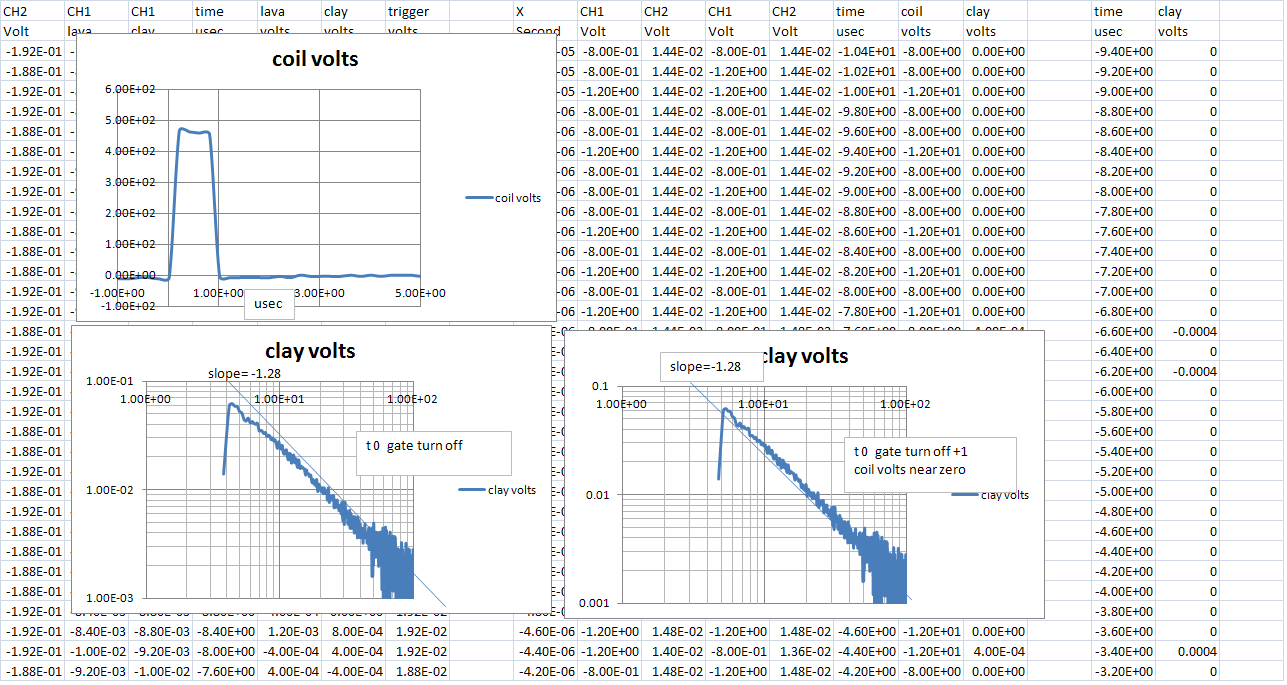Select cell with value 1.36E-02
1287x685 pixels.
point(802,651)
